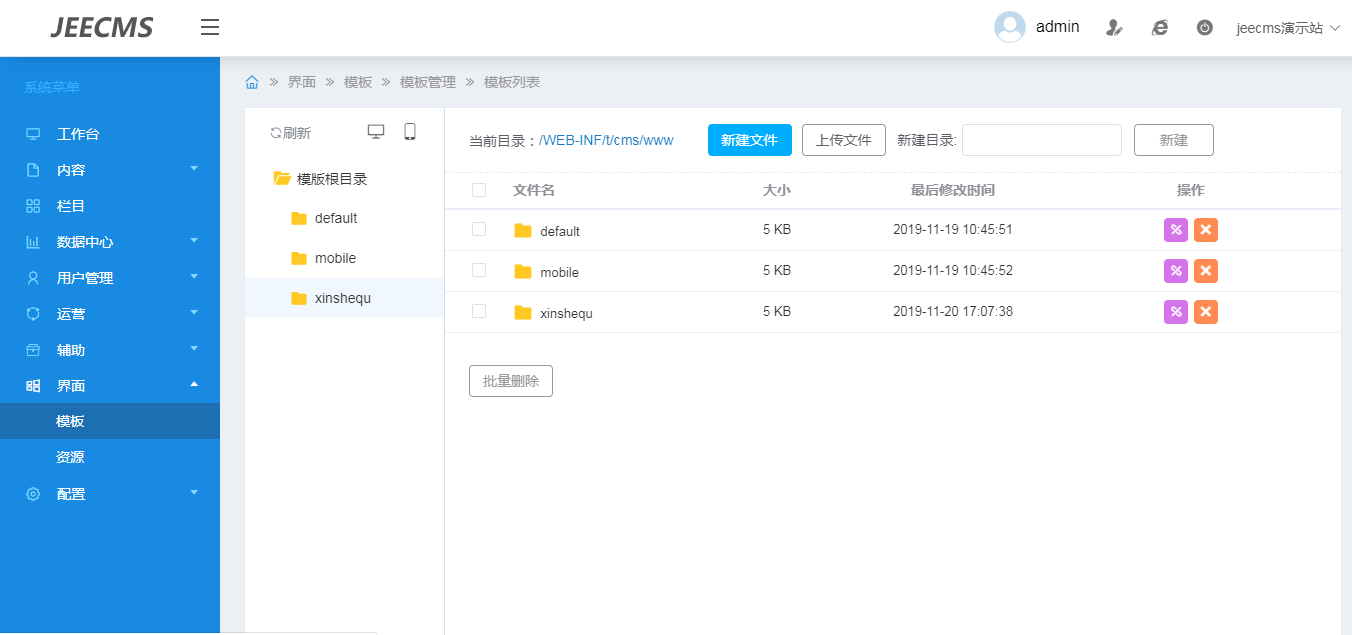This screenshot has height=635, width=1352.
Task: Tick the checkbox for mobile folder row
Action: pyautogui.click(x=479, y=270)
